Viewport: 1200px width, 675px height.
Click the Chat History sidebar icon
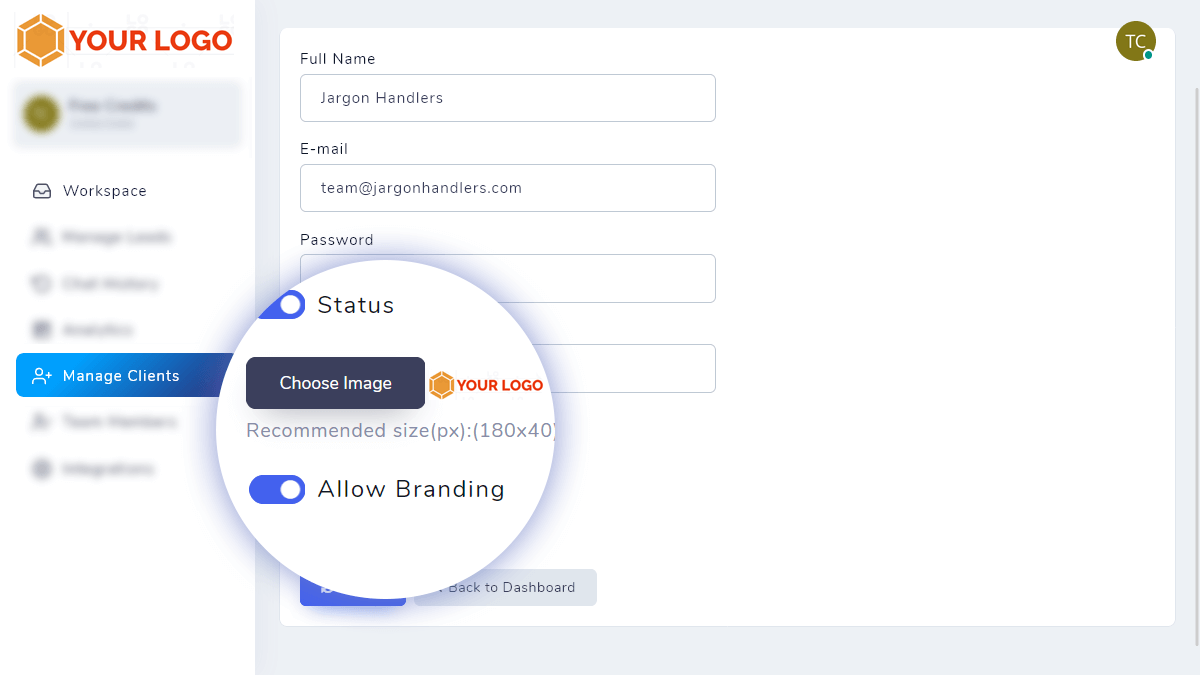click(x=42, y=284)
